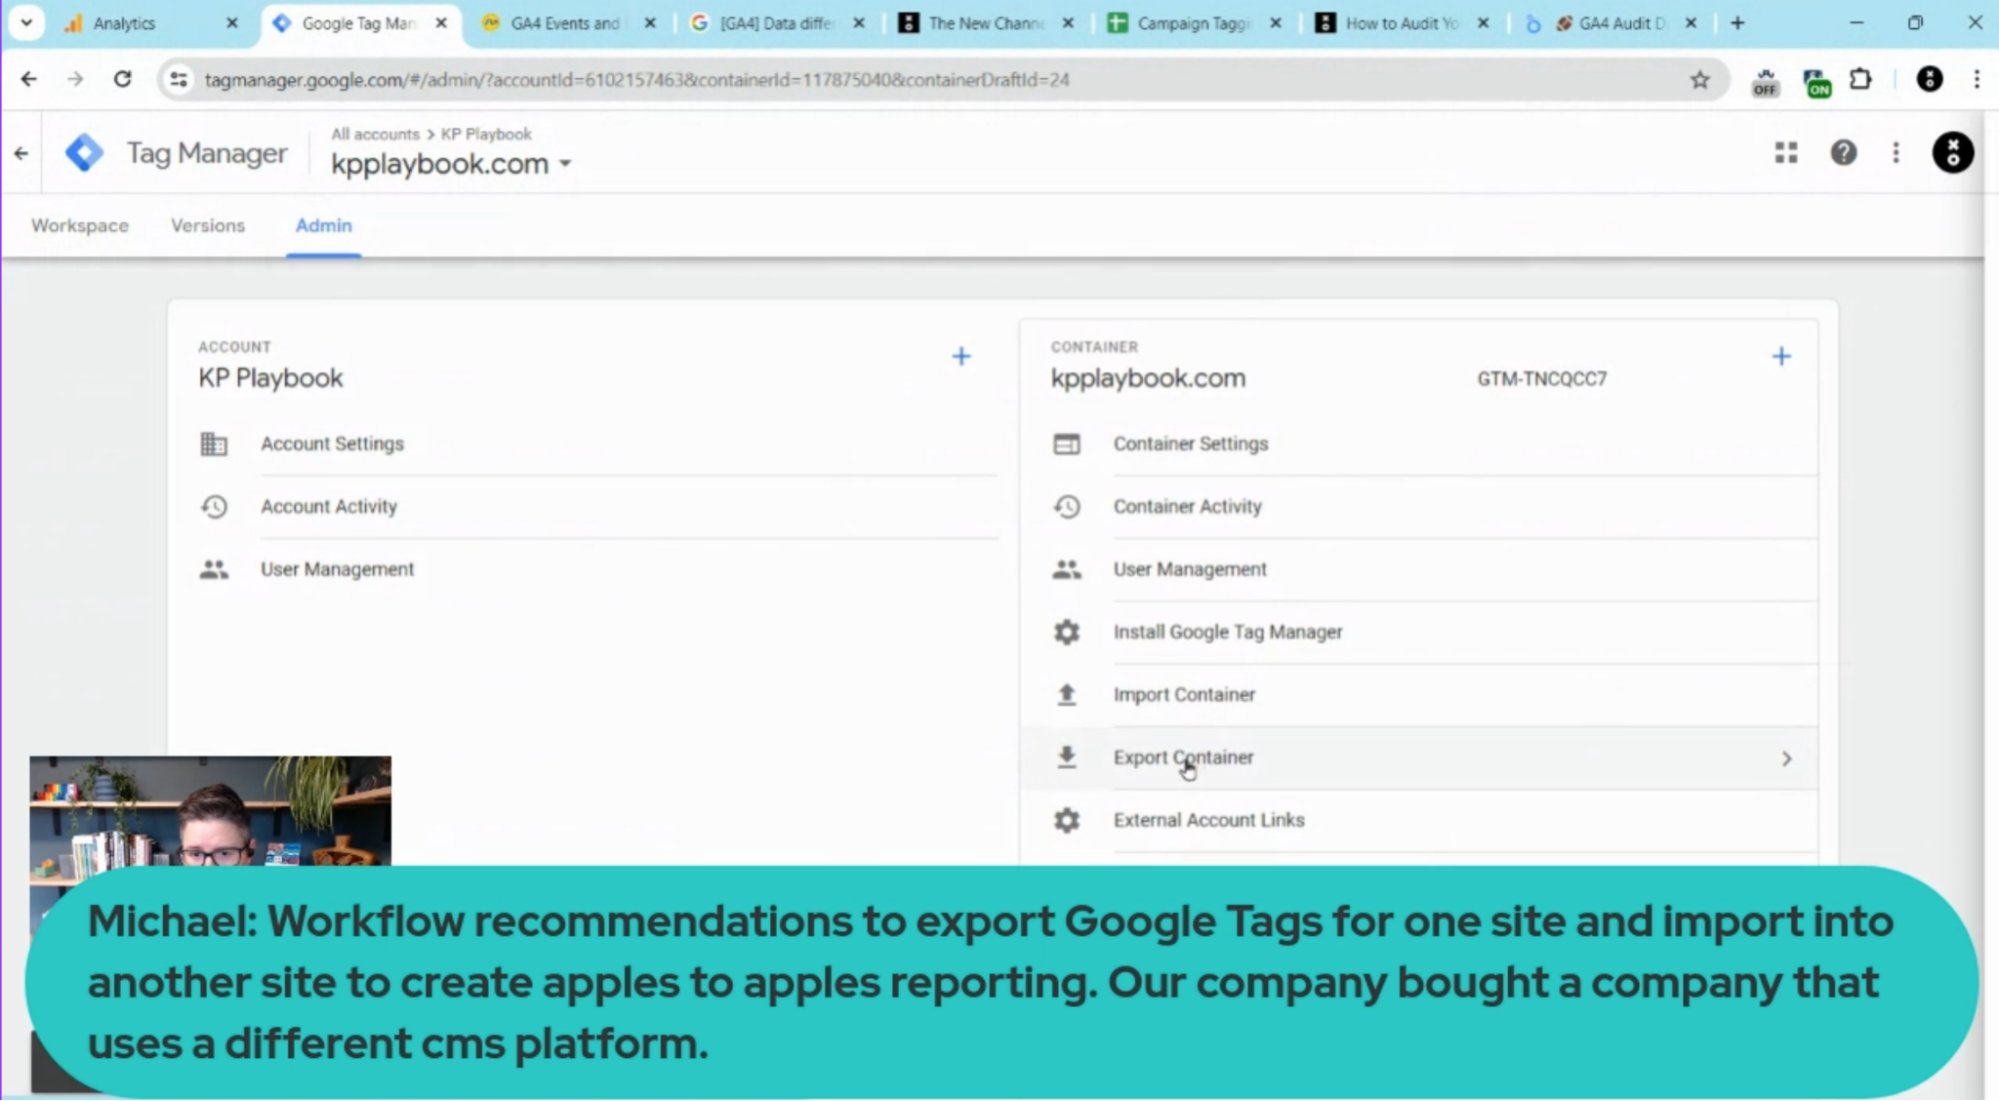View site information icon in address bar
Screen dimensions: 1999x1101
click(x=179, y=80)
